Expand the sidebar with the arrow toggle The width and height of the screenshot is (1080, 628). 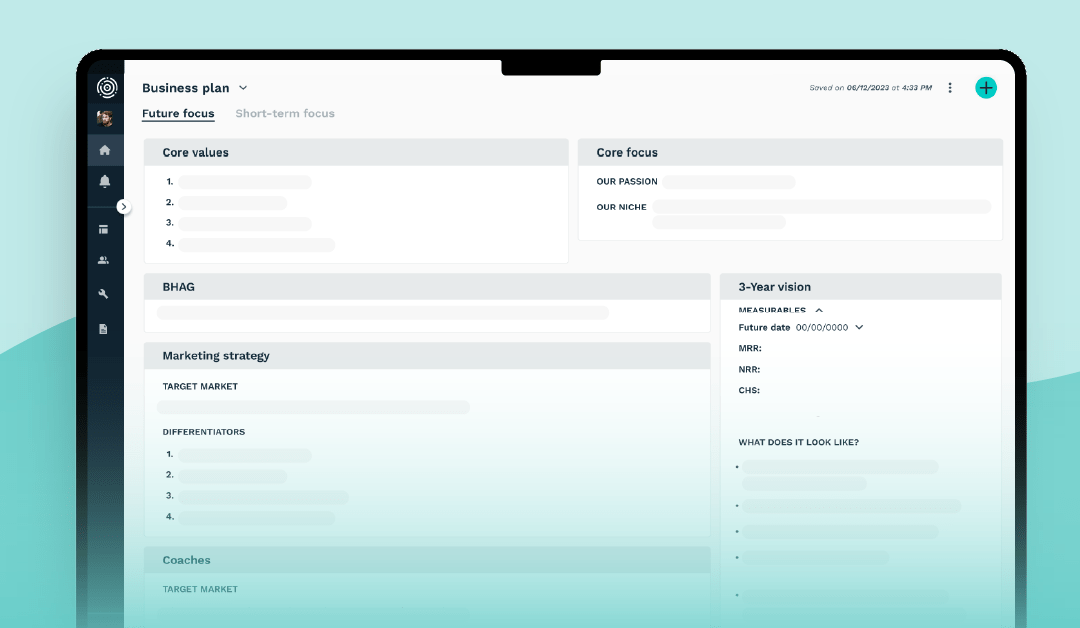click(x=124, y=207)
